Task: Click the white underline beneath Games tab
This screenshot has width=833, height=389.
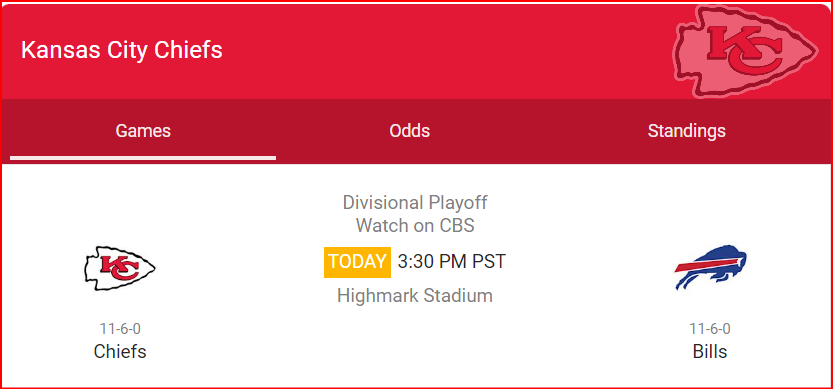Action: tap(143, 158)
